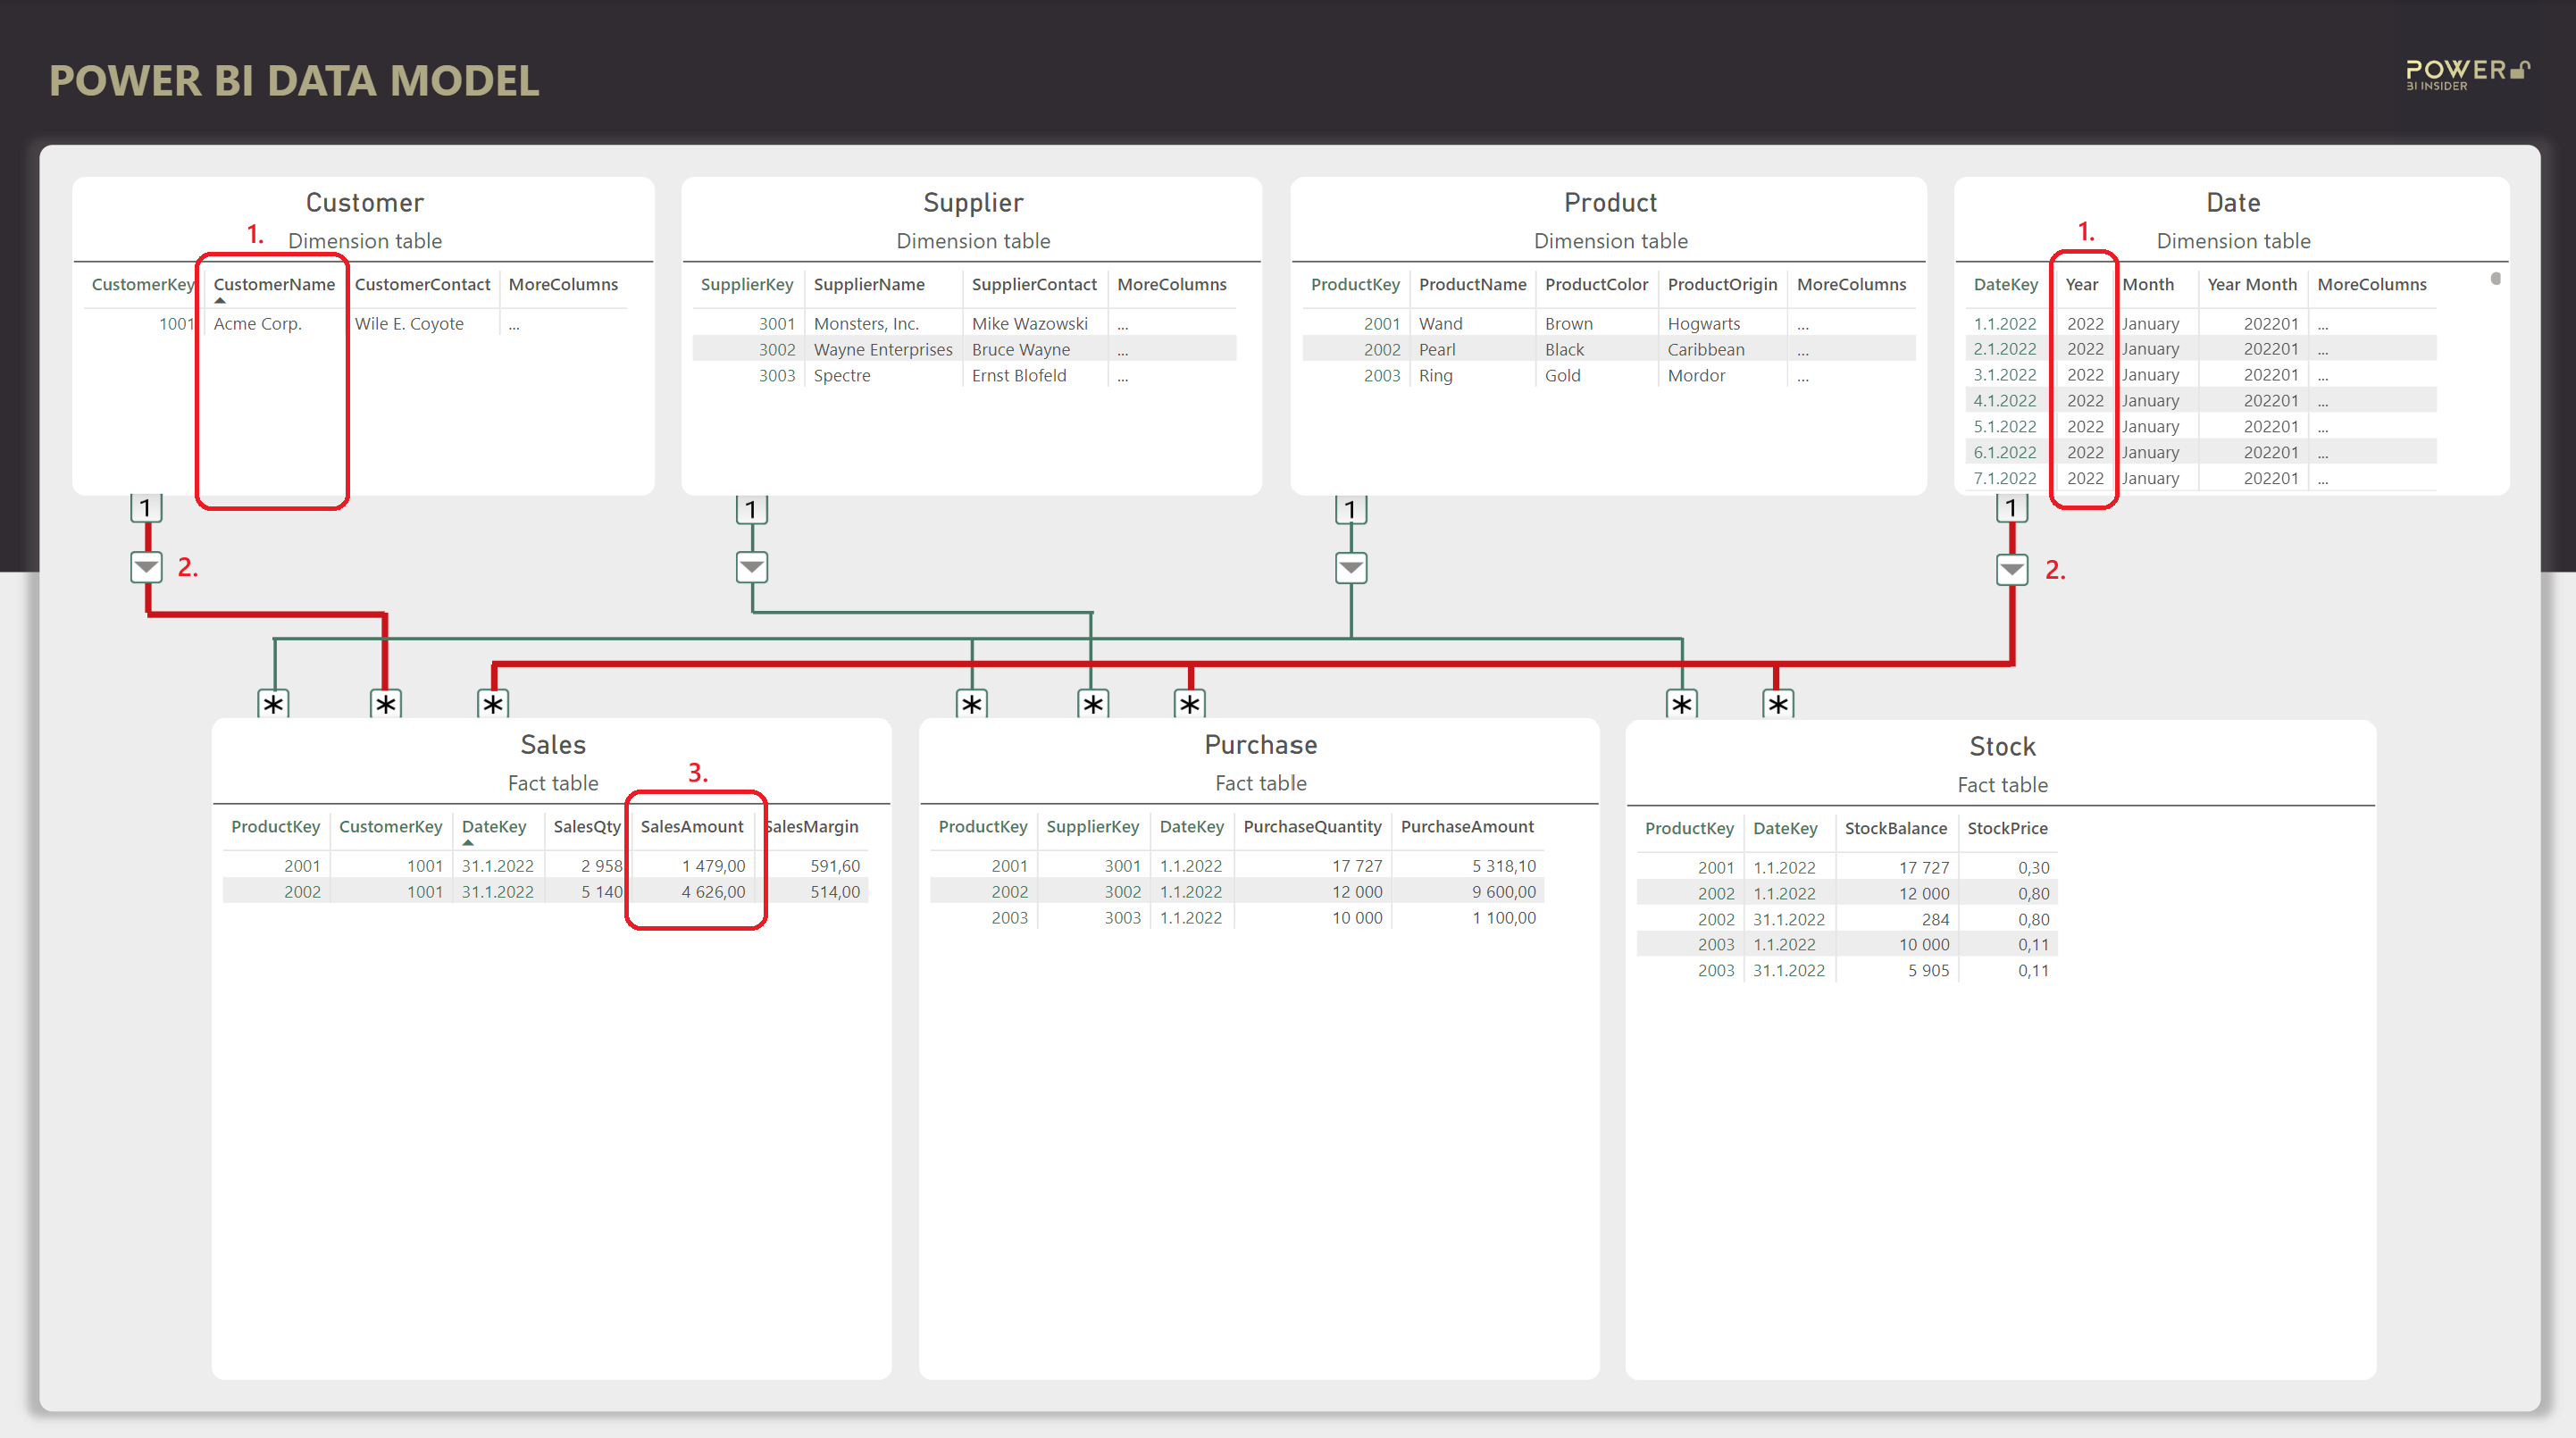Click the '1' cardinality marker under Supplier table
Image resolution: width=2576 pixels, height=1438 pixels.
(751, 510)
